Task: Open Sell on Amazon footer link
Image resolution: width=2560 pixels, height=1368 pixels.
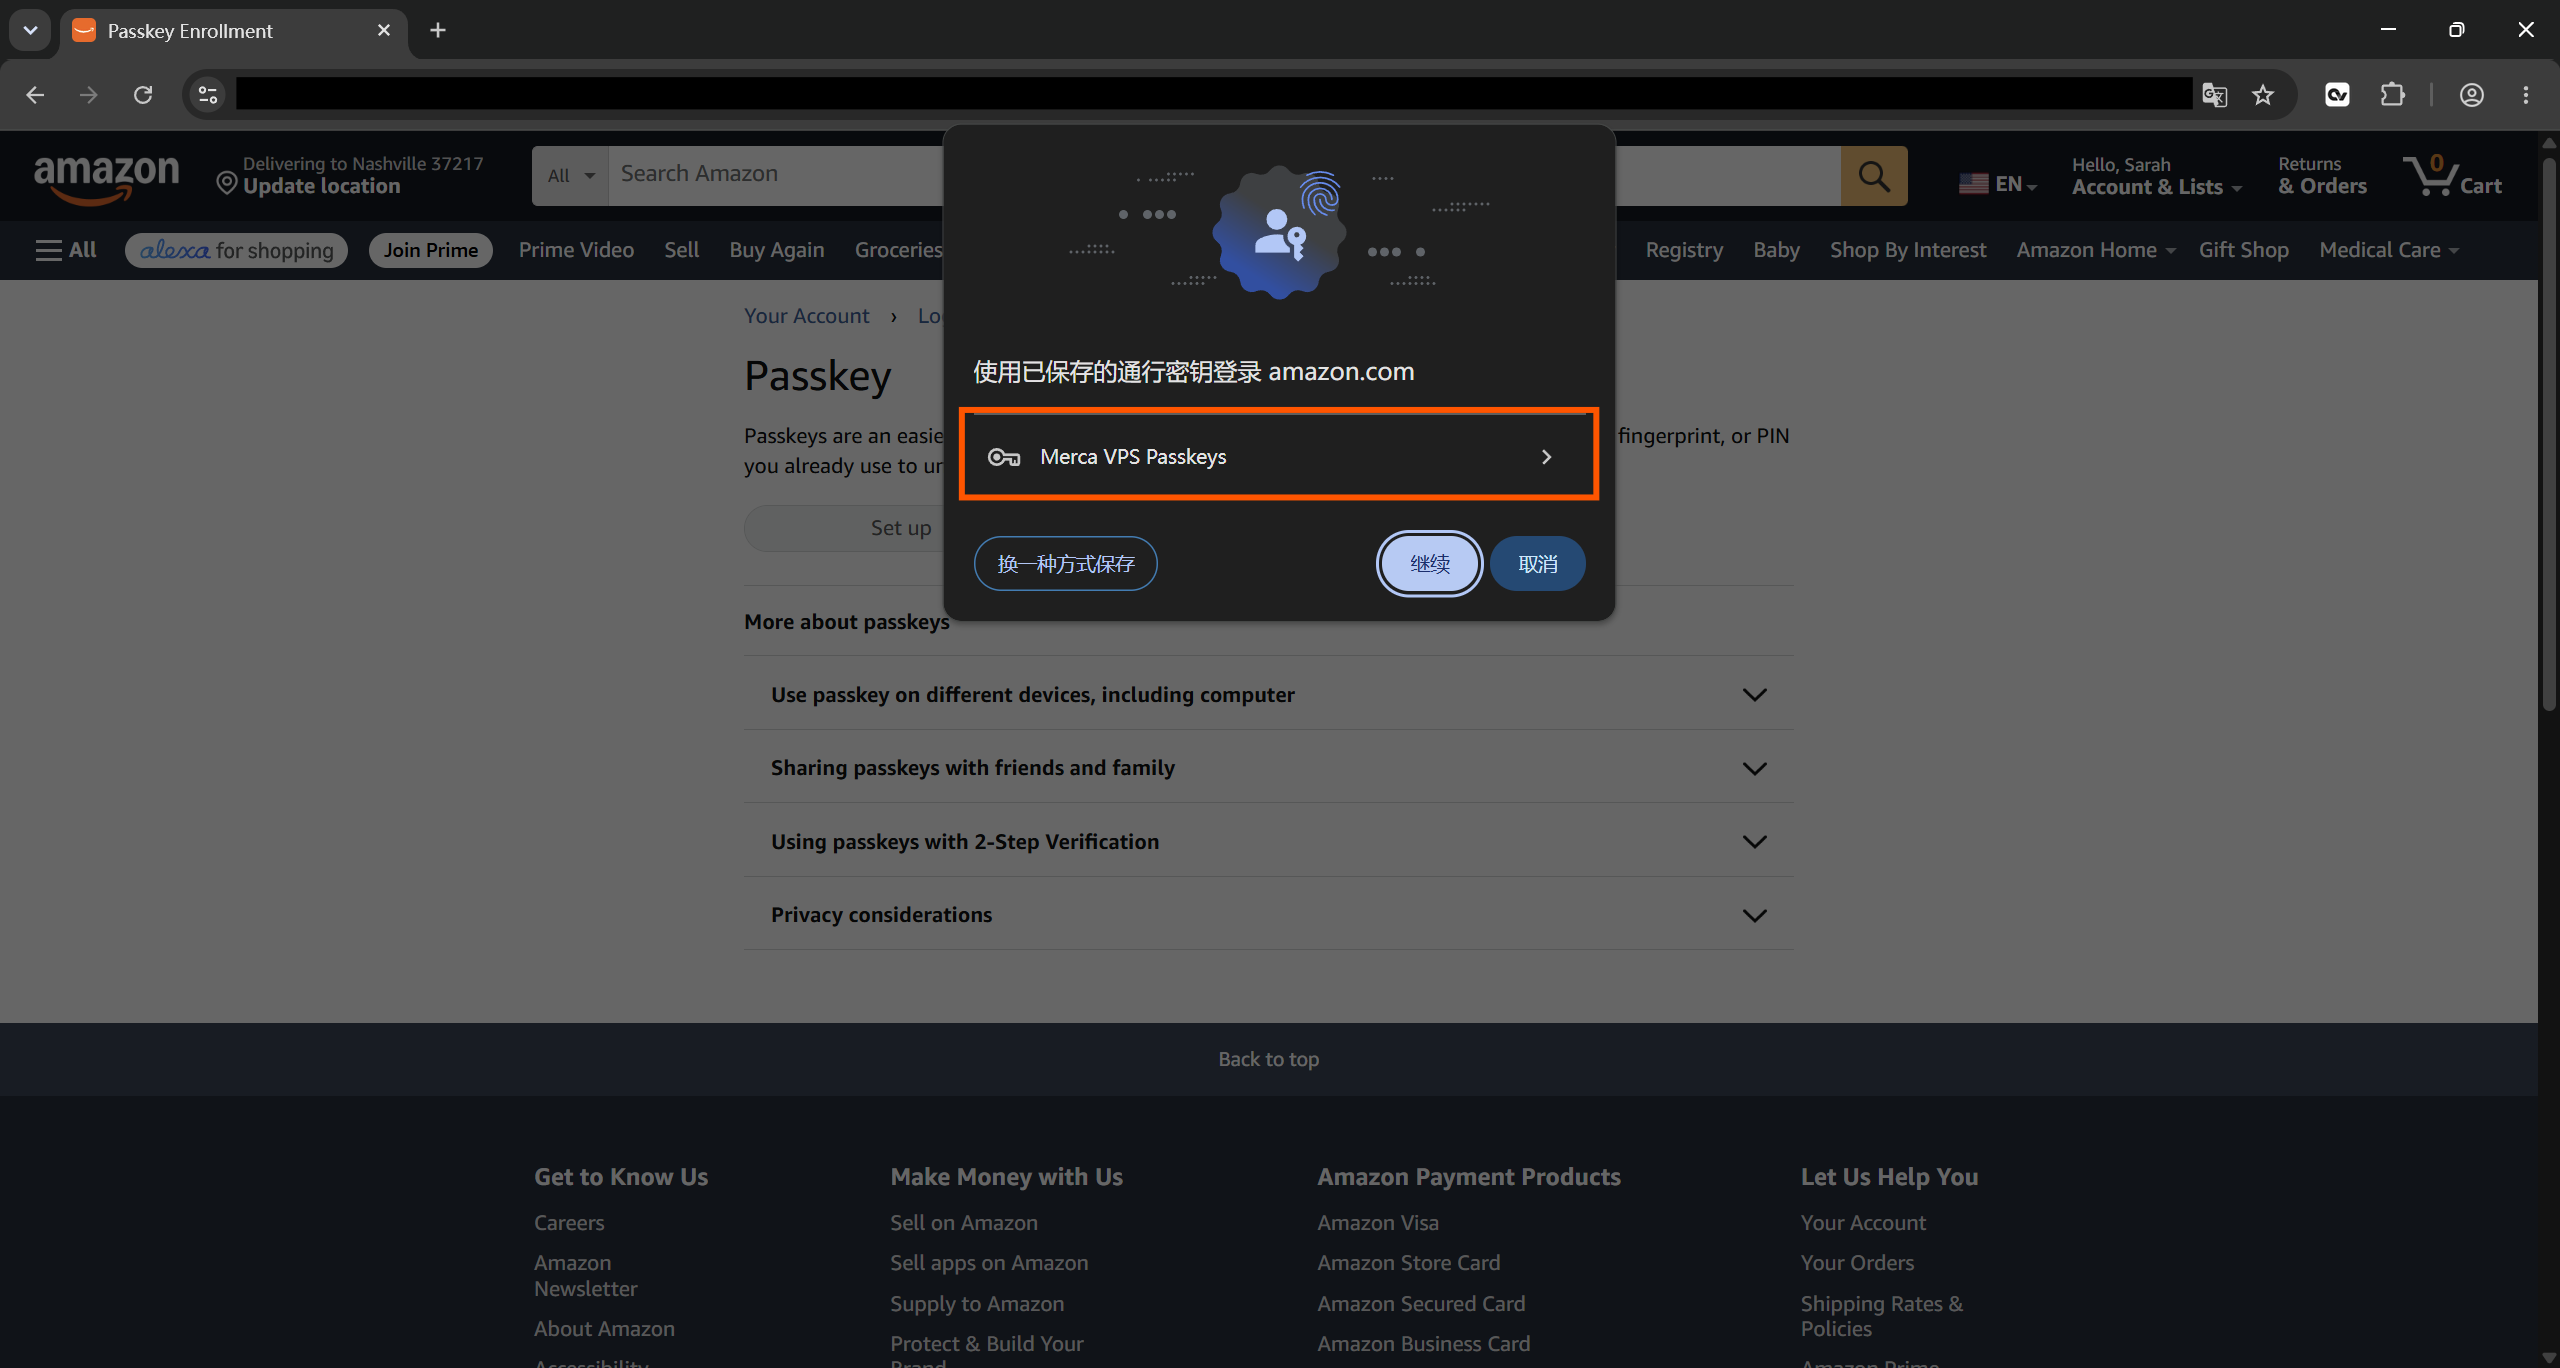Action: [x=964, y=1222]
